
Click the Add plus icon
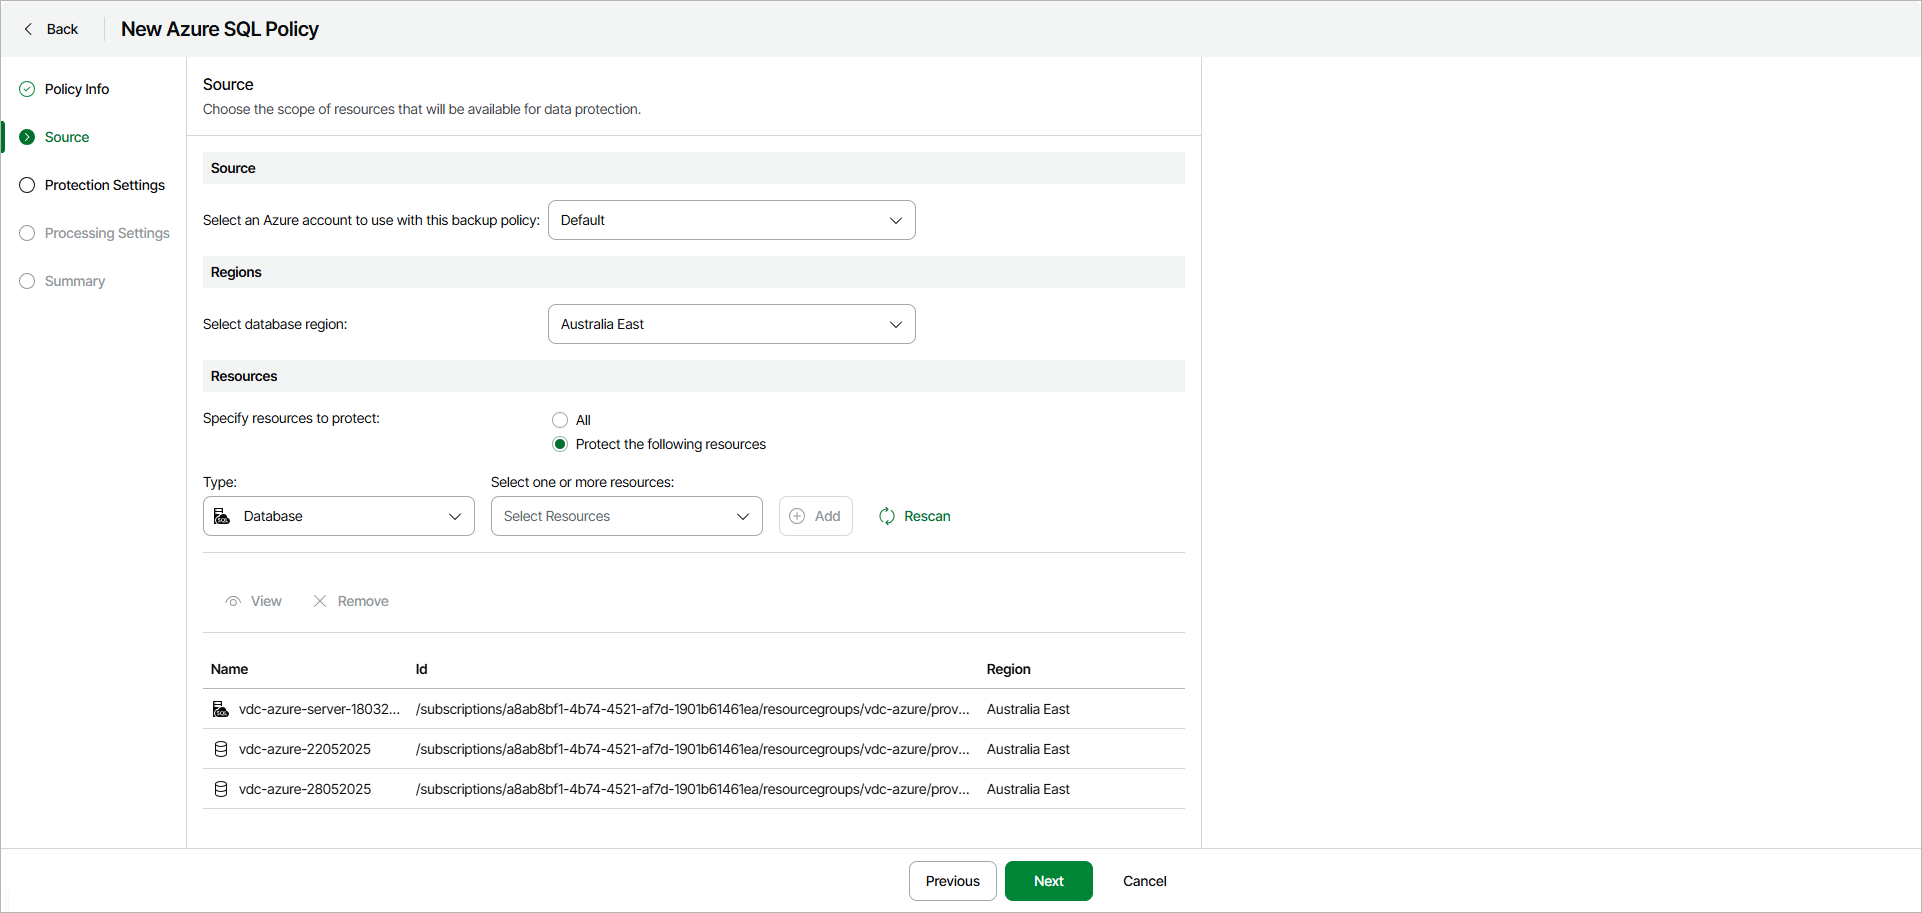797,516
